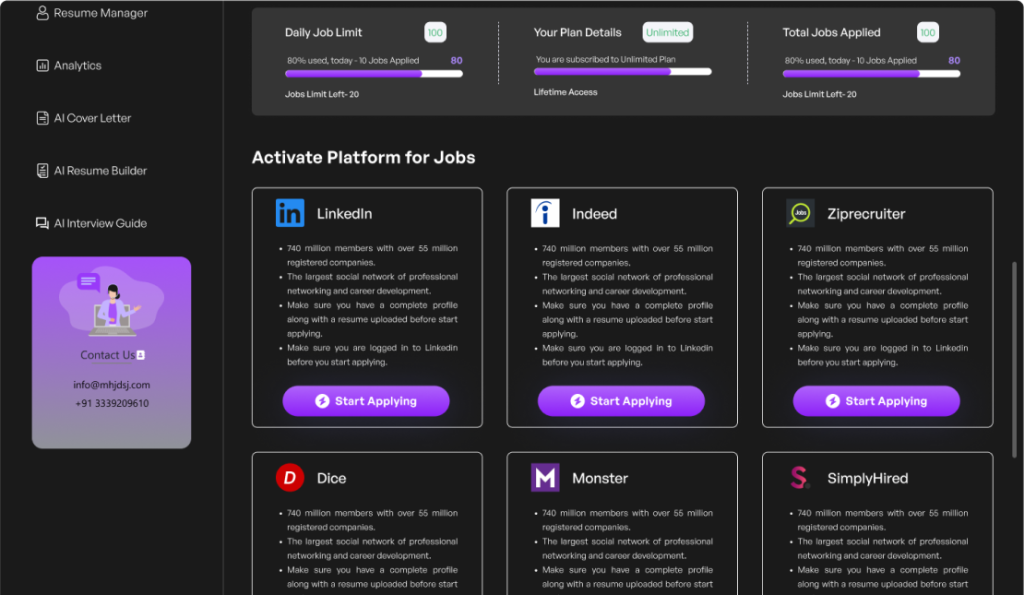
Task: Click the small icon beside Contact Us
Action: 140,355
